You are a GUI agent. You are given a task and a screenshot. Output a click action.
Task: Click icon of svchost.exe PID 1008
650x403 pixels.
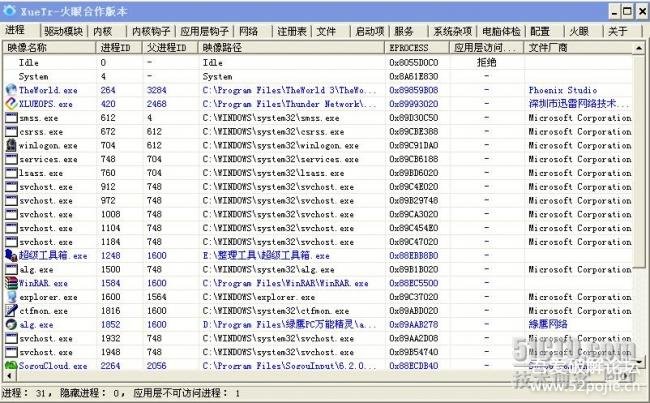(x=11, y=214)
